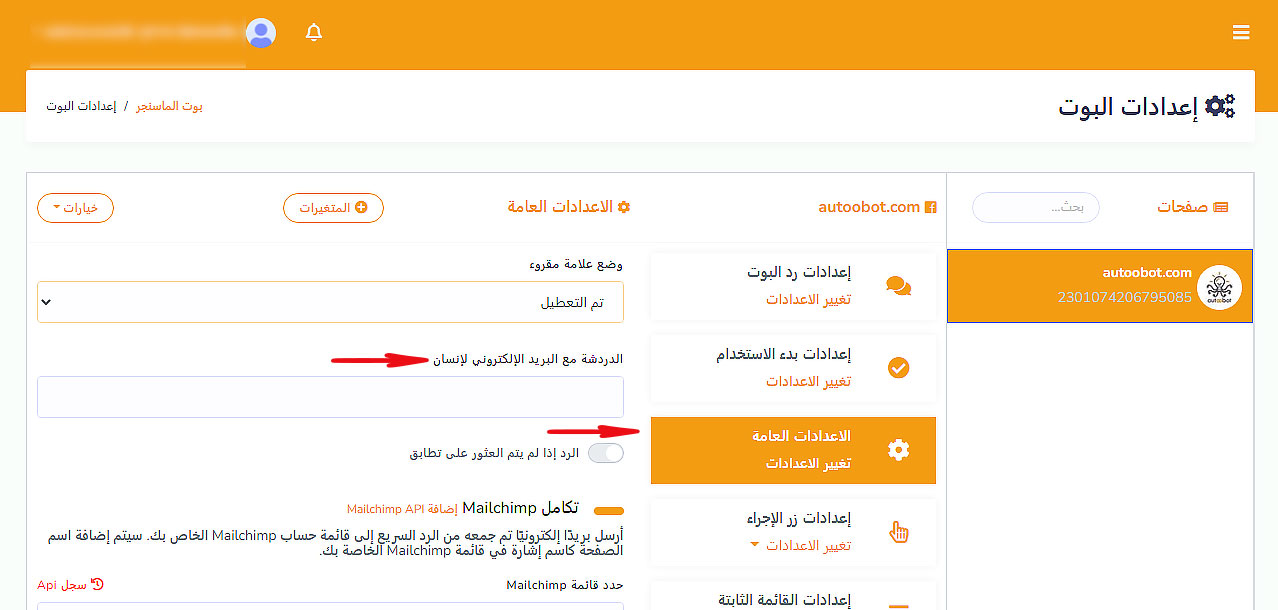Click the bot reply settings chat icon
This screenshot has height=610, width=1278.
click(x=898, y=286)
